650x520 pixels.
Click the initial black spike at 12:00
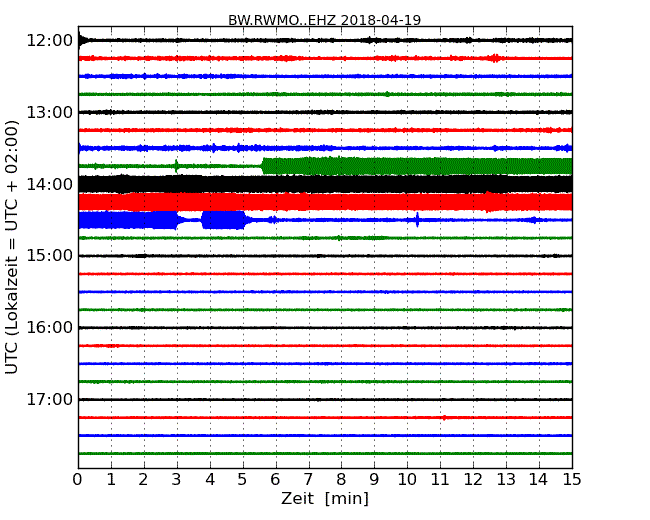click(x=82, y=40)
